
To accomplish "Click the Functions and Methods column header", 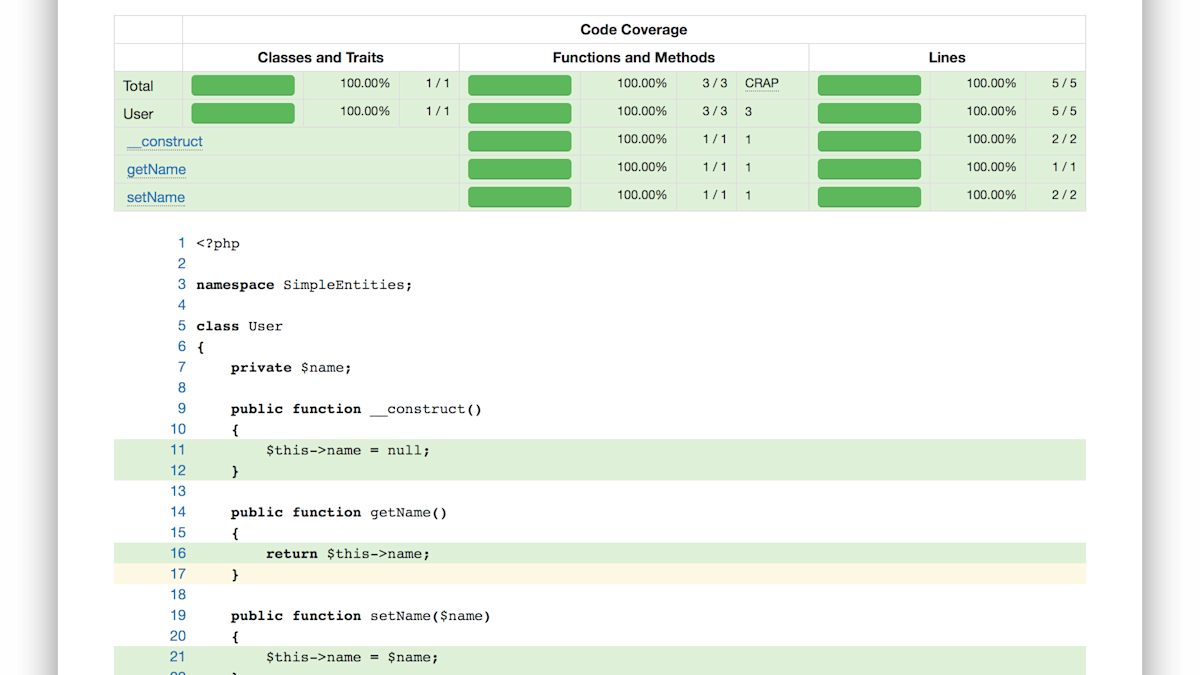I will (x=634, y=57).
